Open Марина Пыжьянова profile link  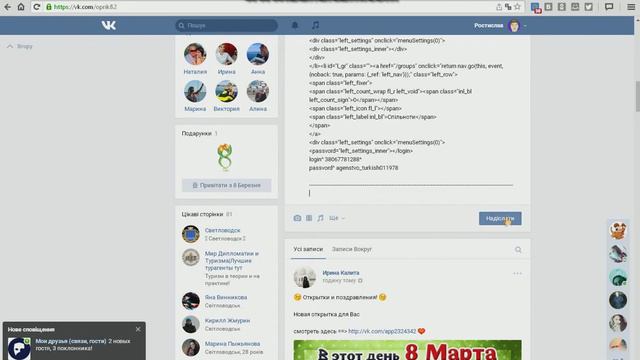pyautogui.click(x=232, y=344)
